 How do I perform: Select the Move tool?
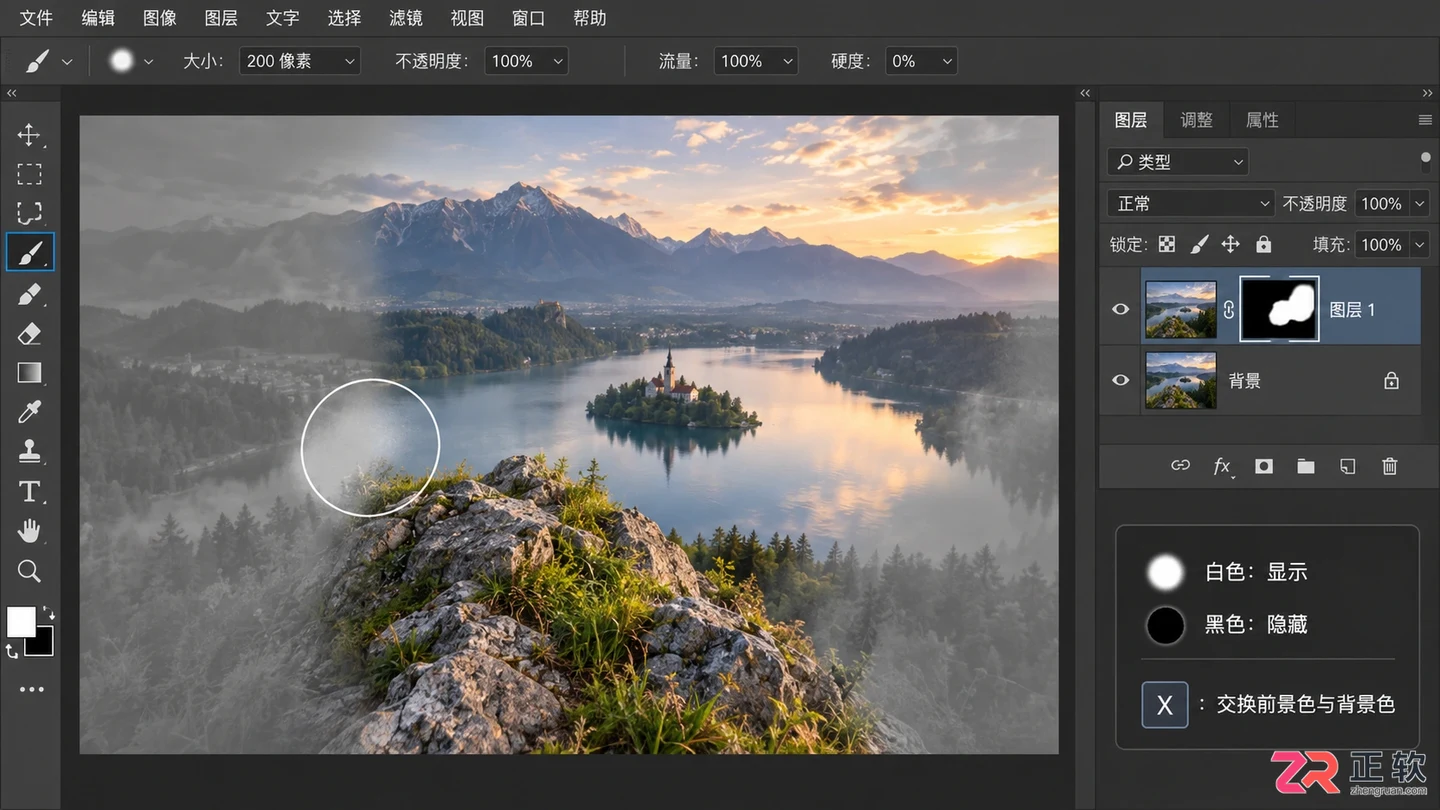pyautogui.click(x=29, y=135)
